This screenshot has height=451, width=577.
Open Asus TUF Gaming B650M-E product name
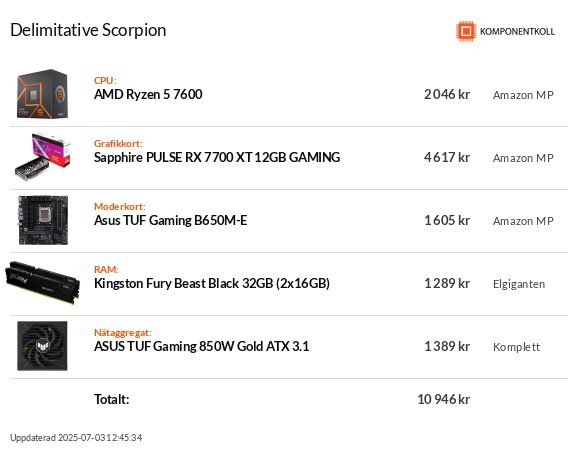(170, 220)
